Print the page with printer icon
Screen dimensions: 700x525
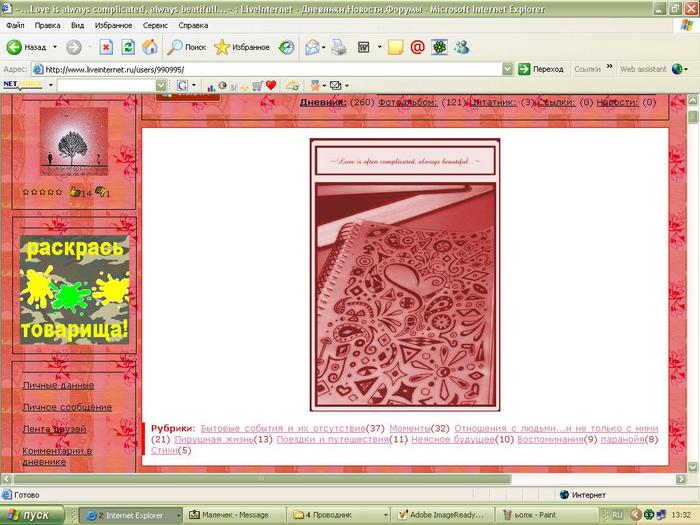click(339, 47)
